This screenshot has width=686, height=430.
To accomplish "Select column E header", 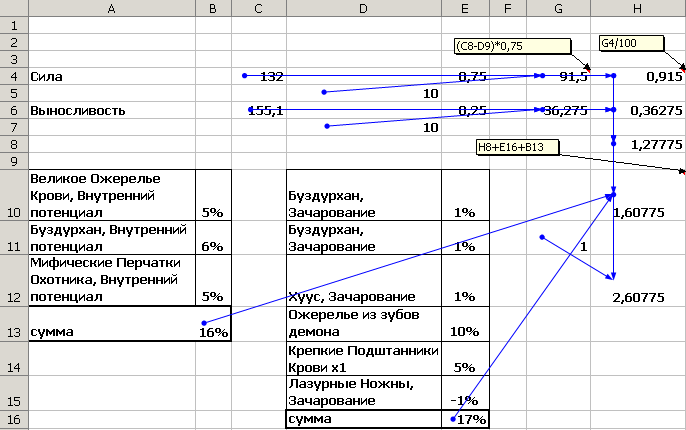I will pyautogui.click(x=466, y=8).
